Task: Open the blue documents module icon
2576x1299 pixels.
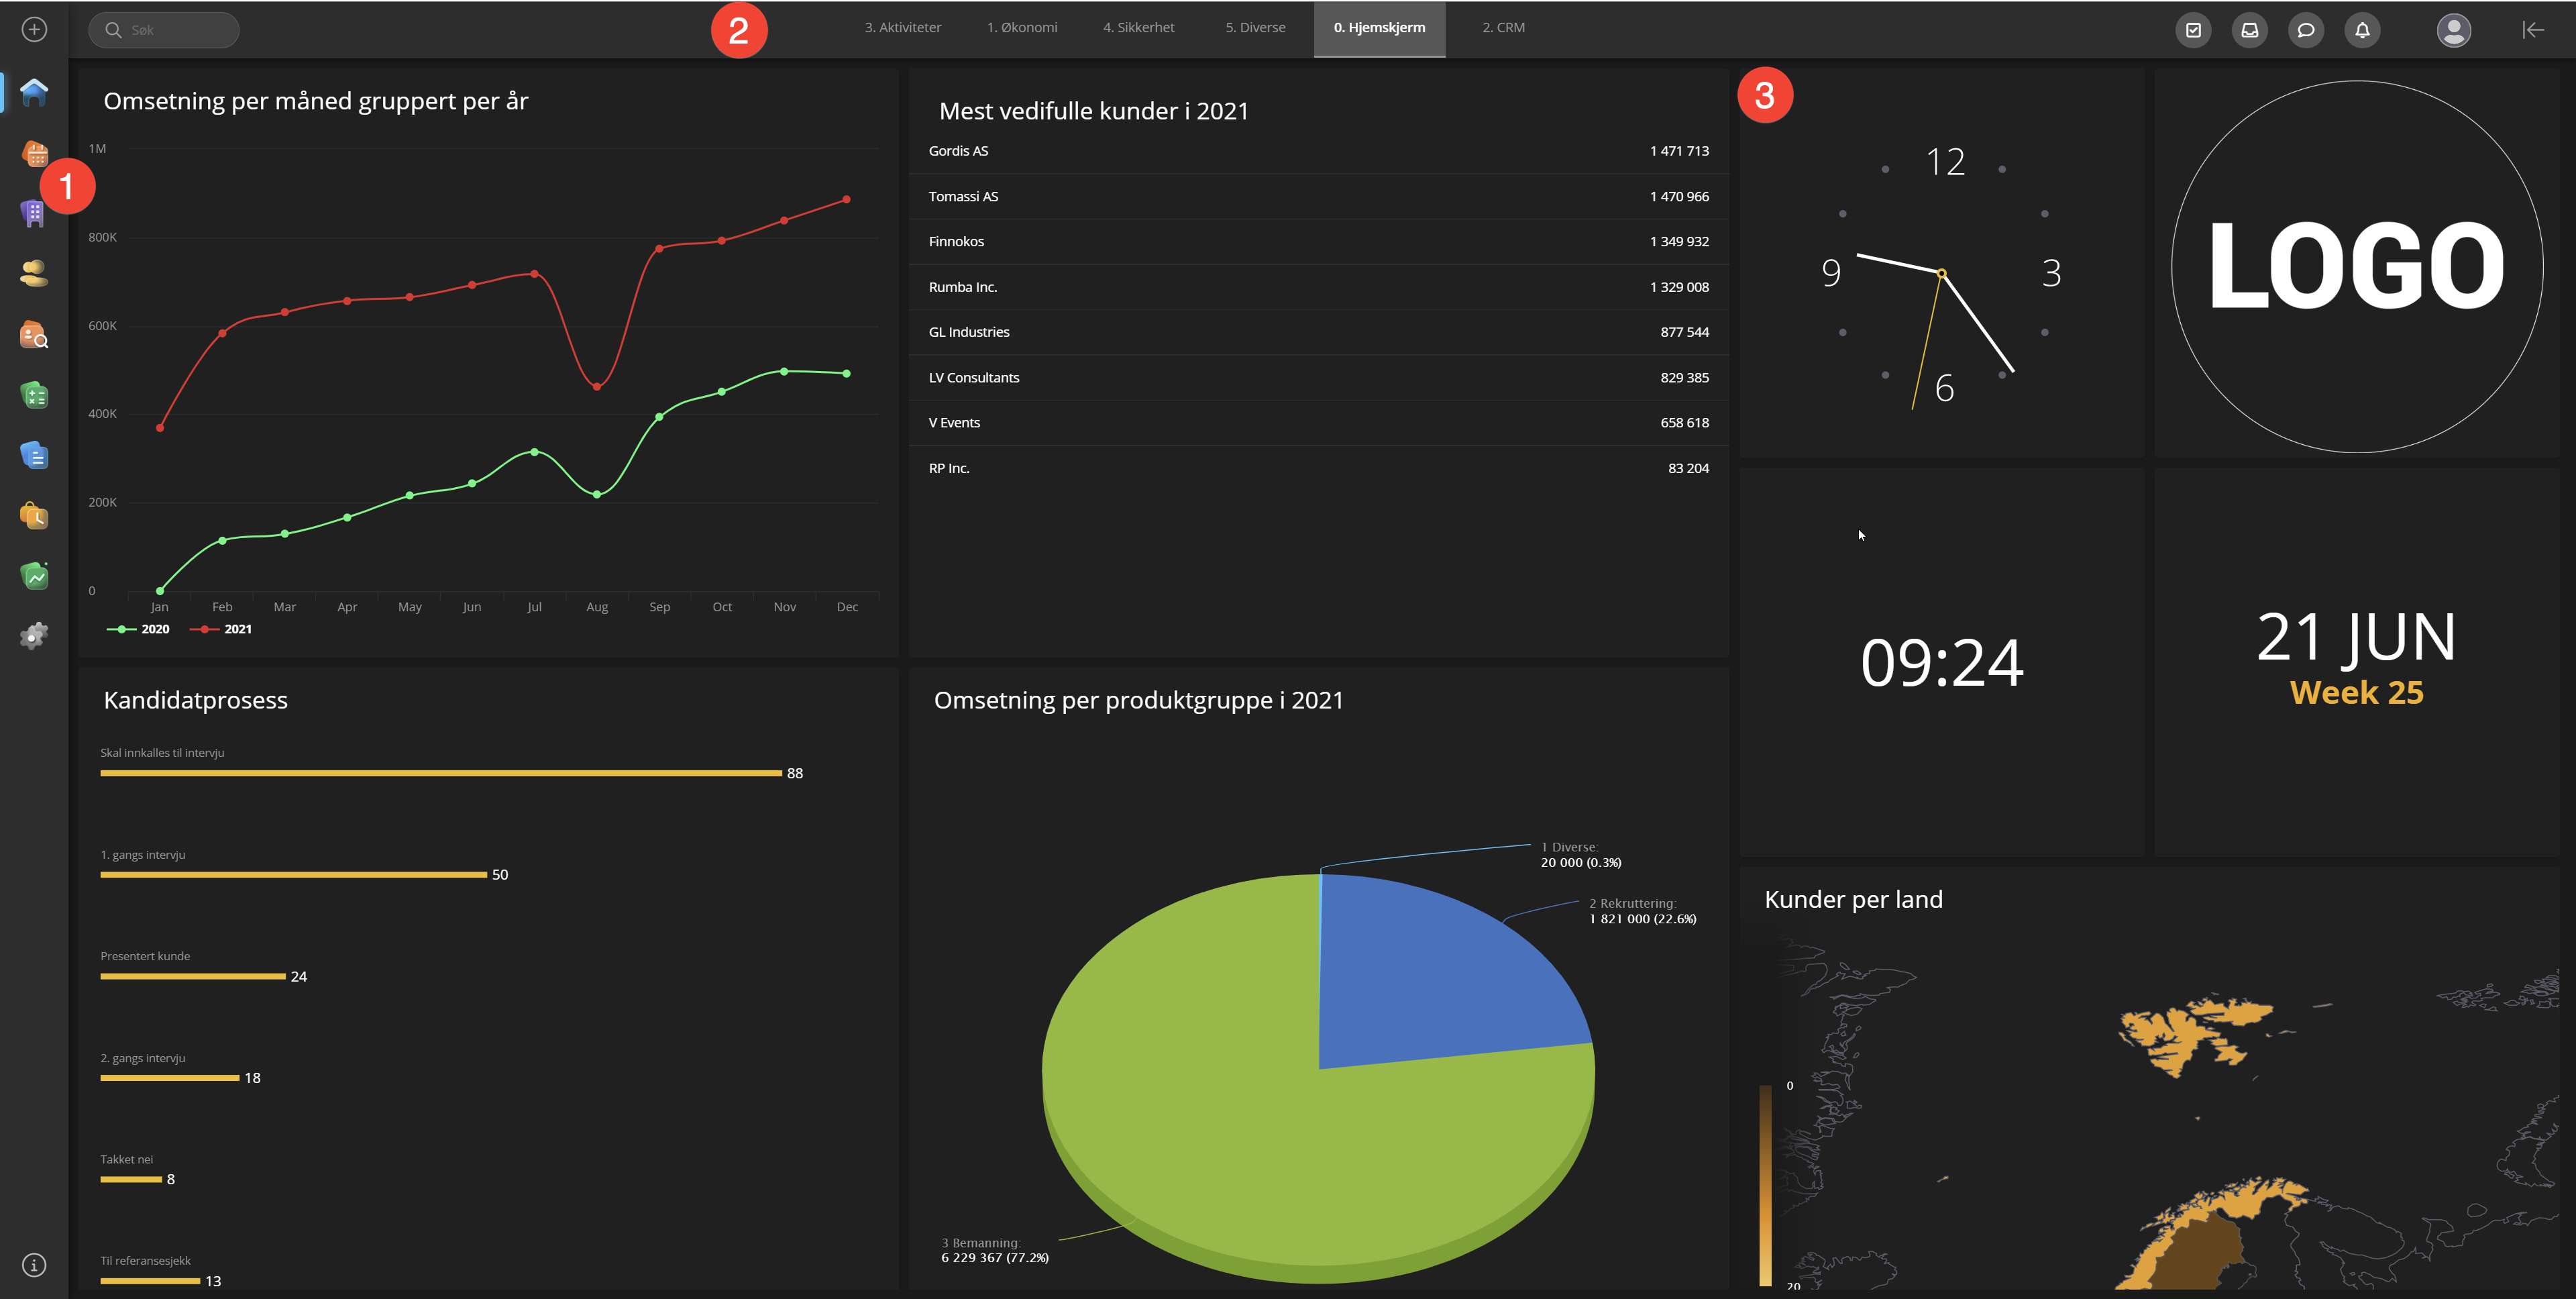Action: click(34, 455)
